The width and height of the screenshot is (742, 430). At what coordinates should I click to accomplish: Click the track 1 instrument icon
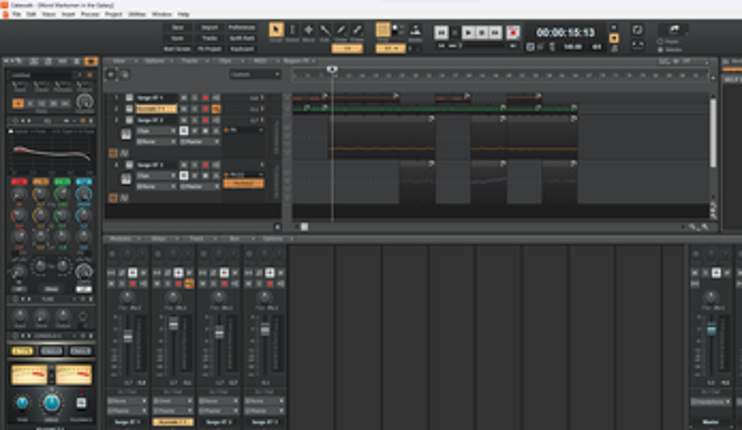click(x=129, y=97)
